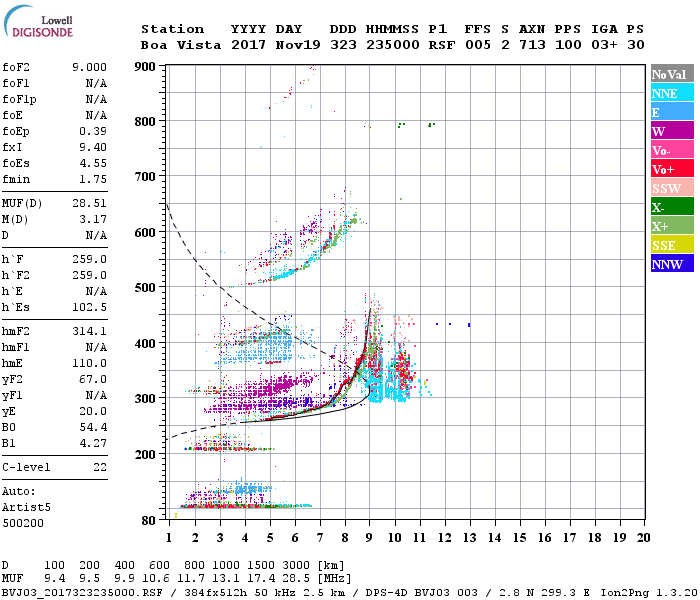Click the 235000 time header value
The height and width of the screenshot is (600, 700).
392,45
